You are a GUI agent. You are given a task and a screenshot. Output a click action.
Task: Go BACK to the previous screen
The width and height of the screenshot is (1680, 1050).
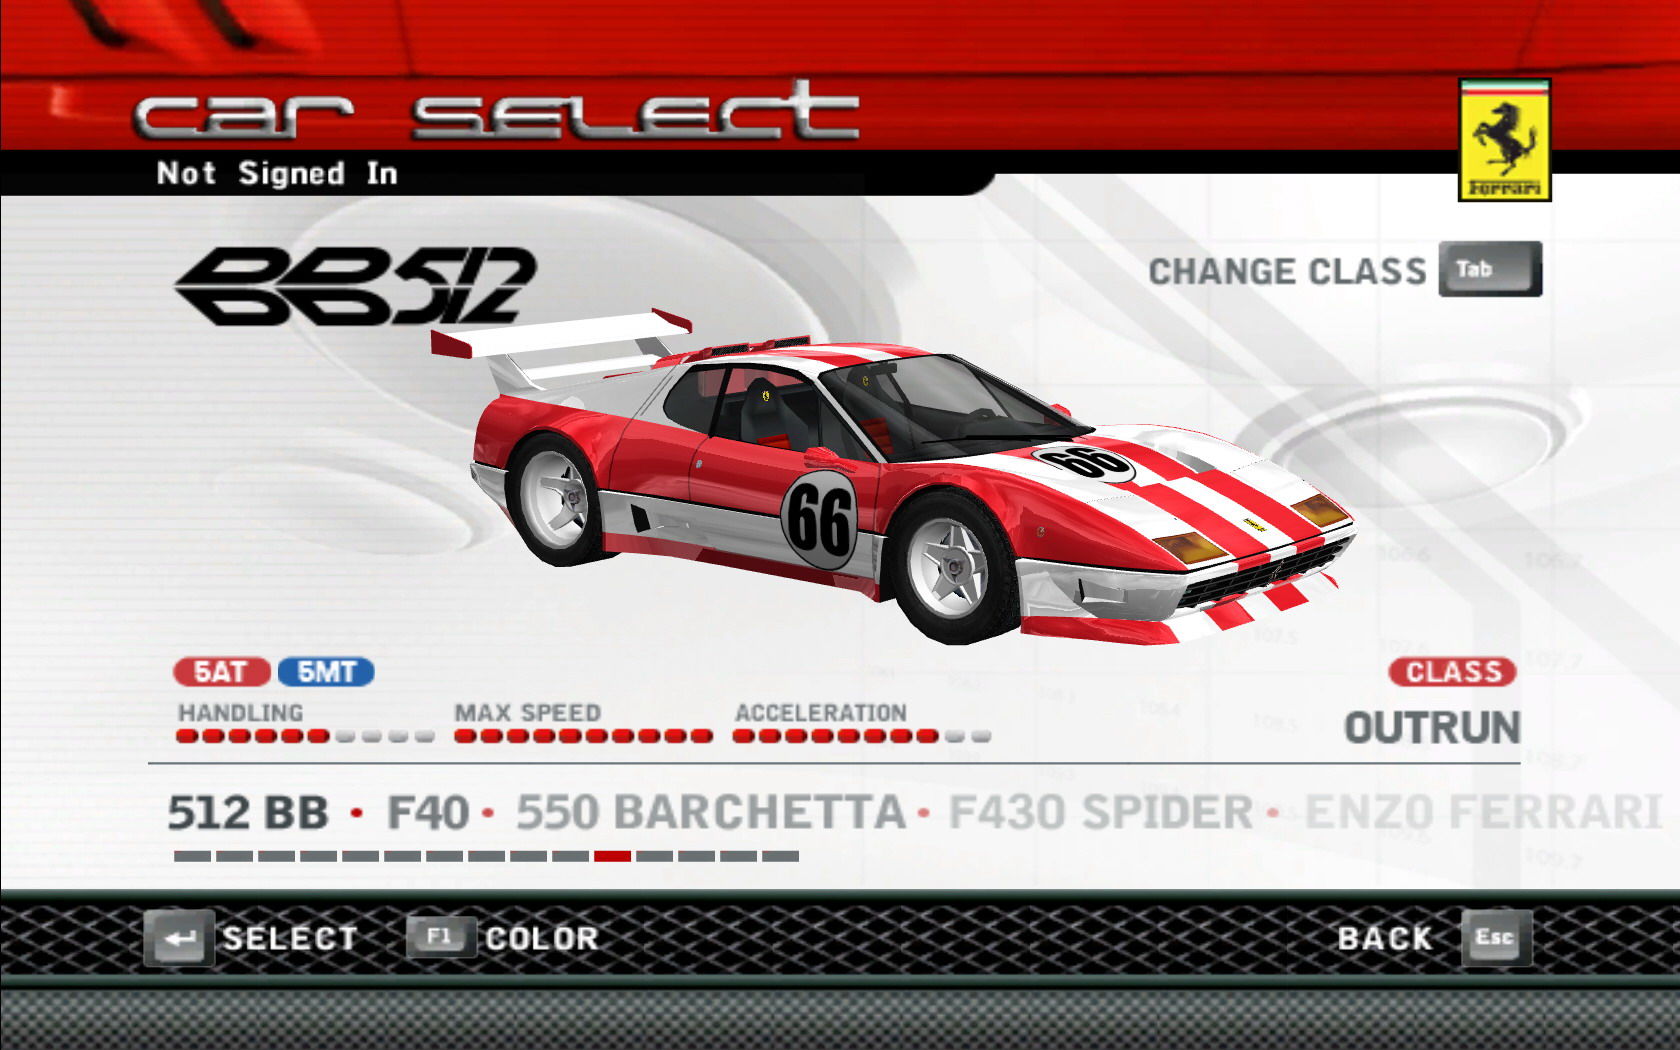[x=1385, y=938]
